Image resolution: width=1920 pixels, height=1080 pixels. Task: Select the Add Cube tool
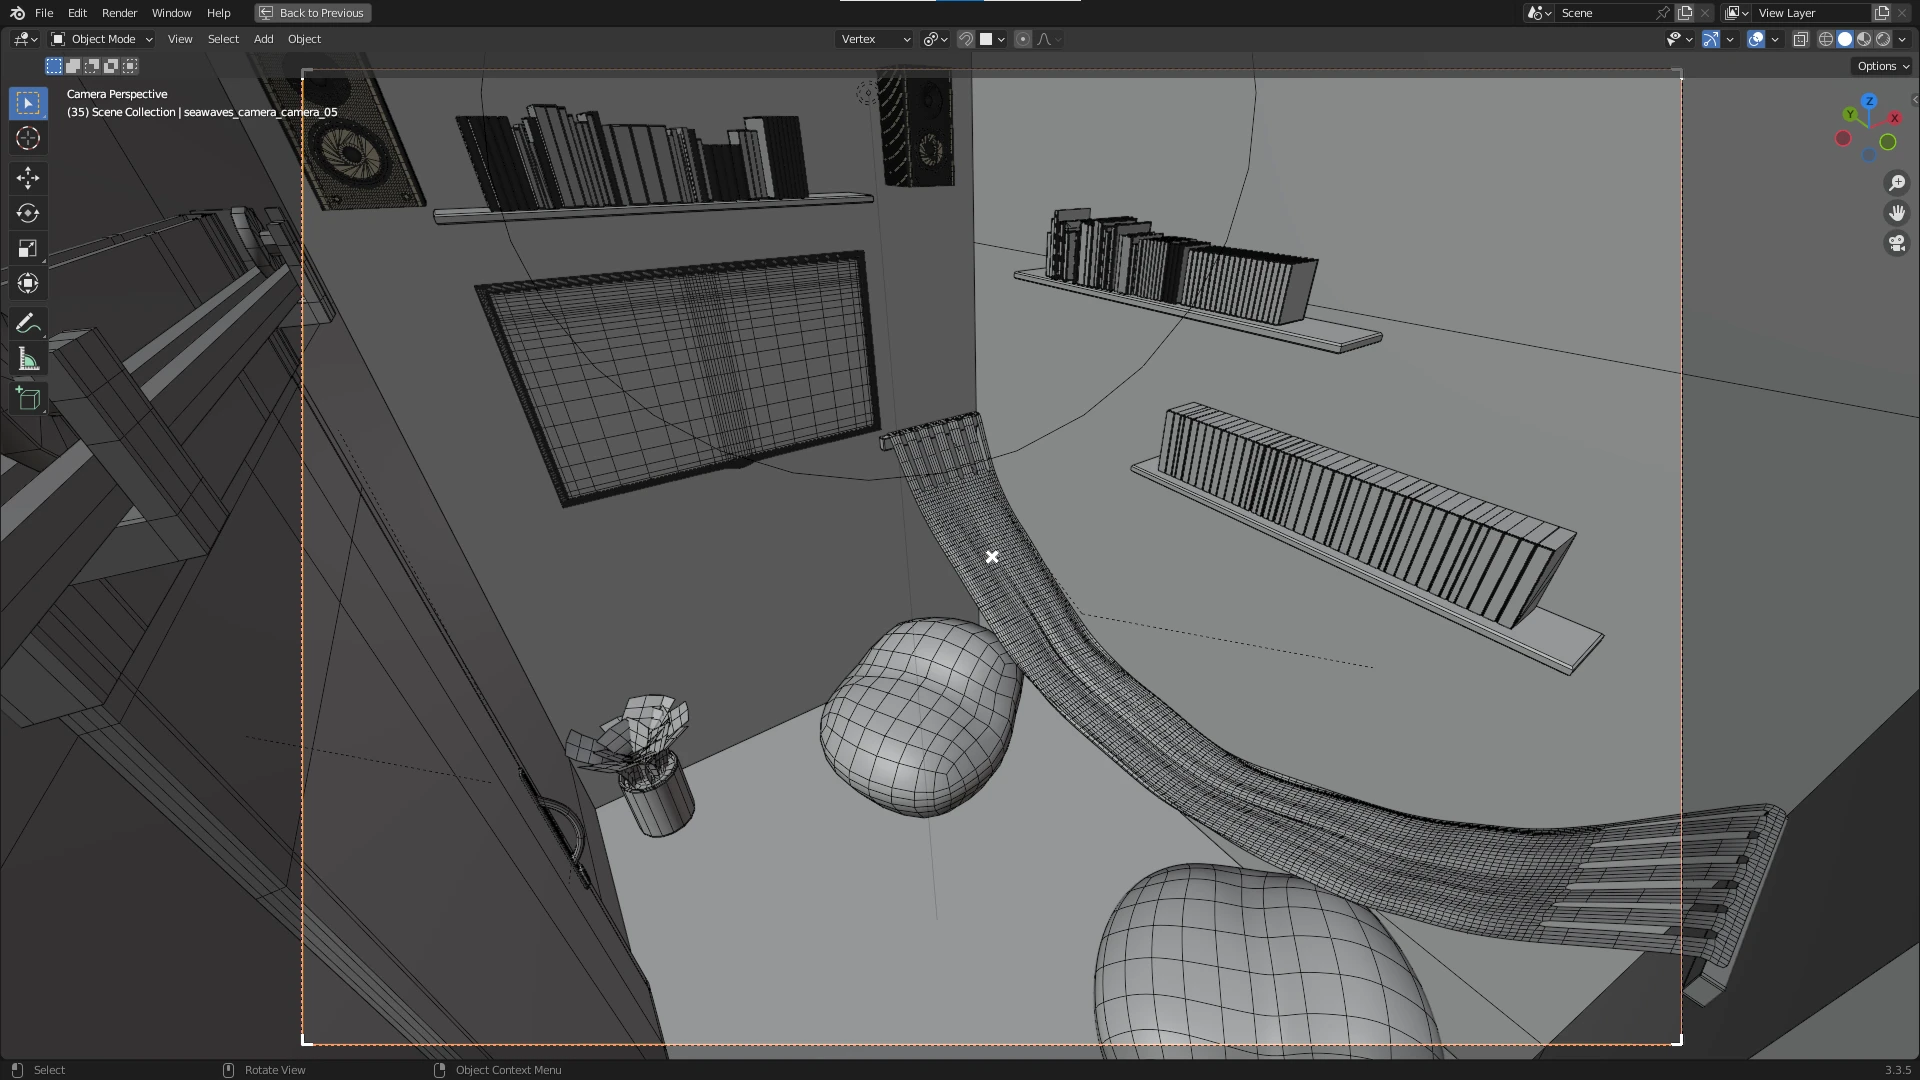click(x=28, y=399)
